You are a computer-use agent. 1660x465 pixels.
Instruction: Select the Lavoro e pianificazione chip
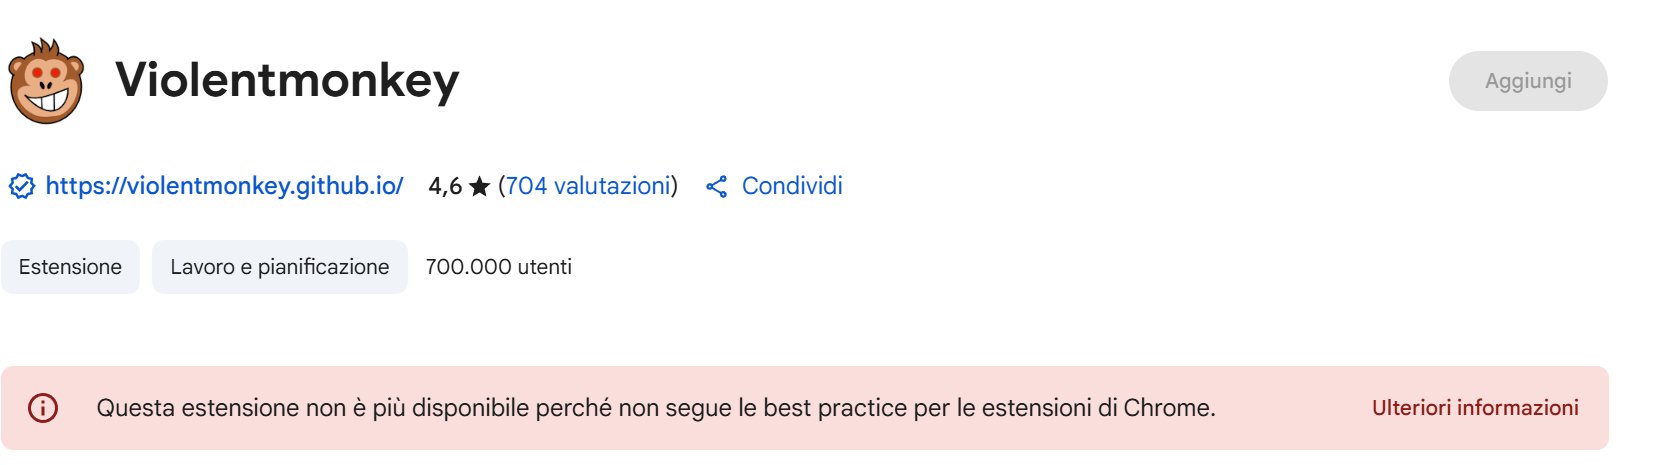click(279, 267)
